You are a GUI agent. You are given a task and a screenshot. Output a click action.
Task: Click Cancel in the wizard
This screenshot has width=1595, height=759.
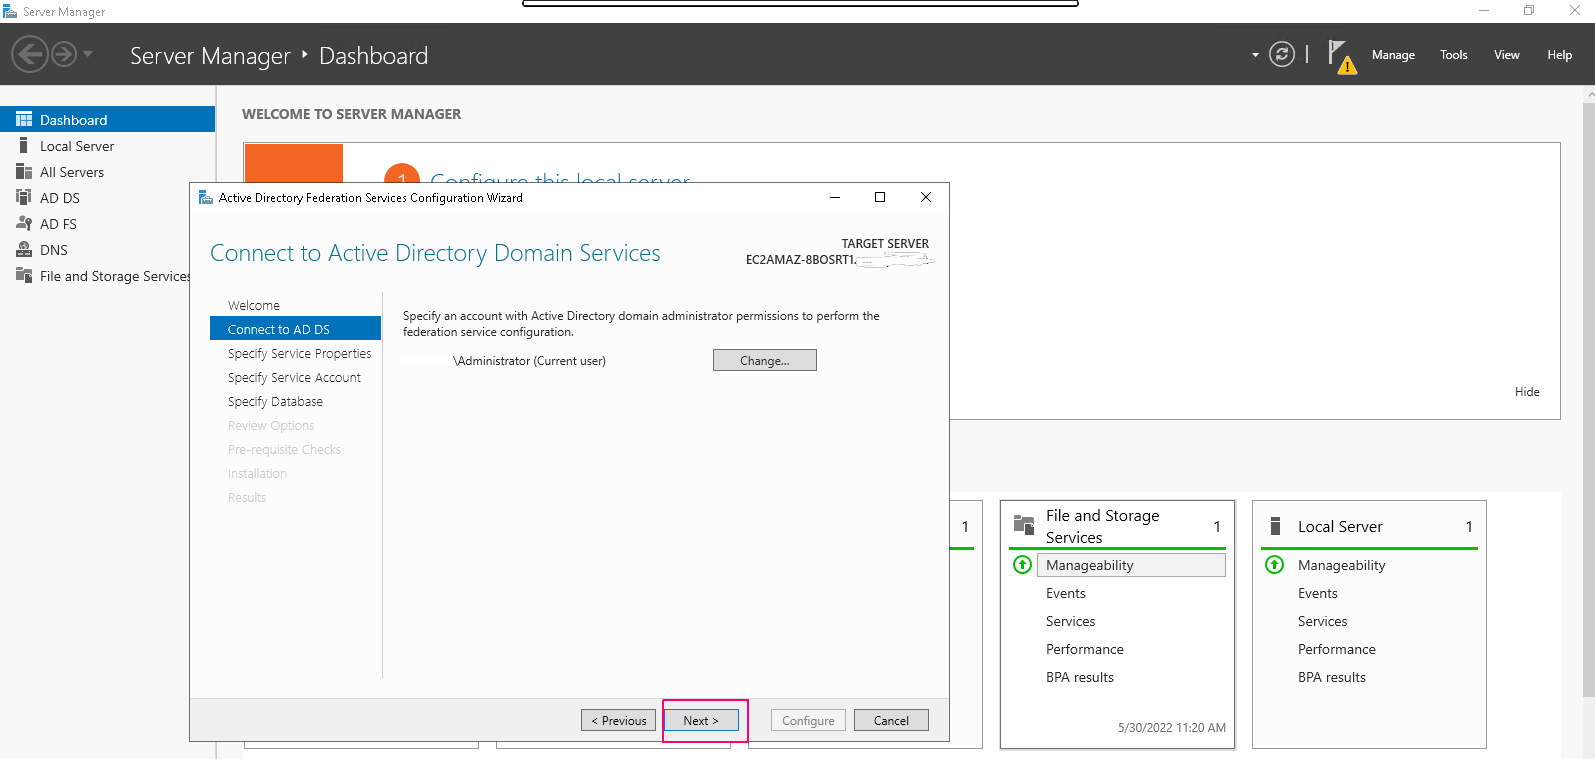[x=891, y=720]
